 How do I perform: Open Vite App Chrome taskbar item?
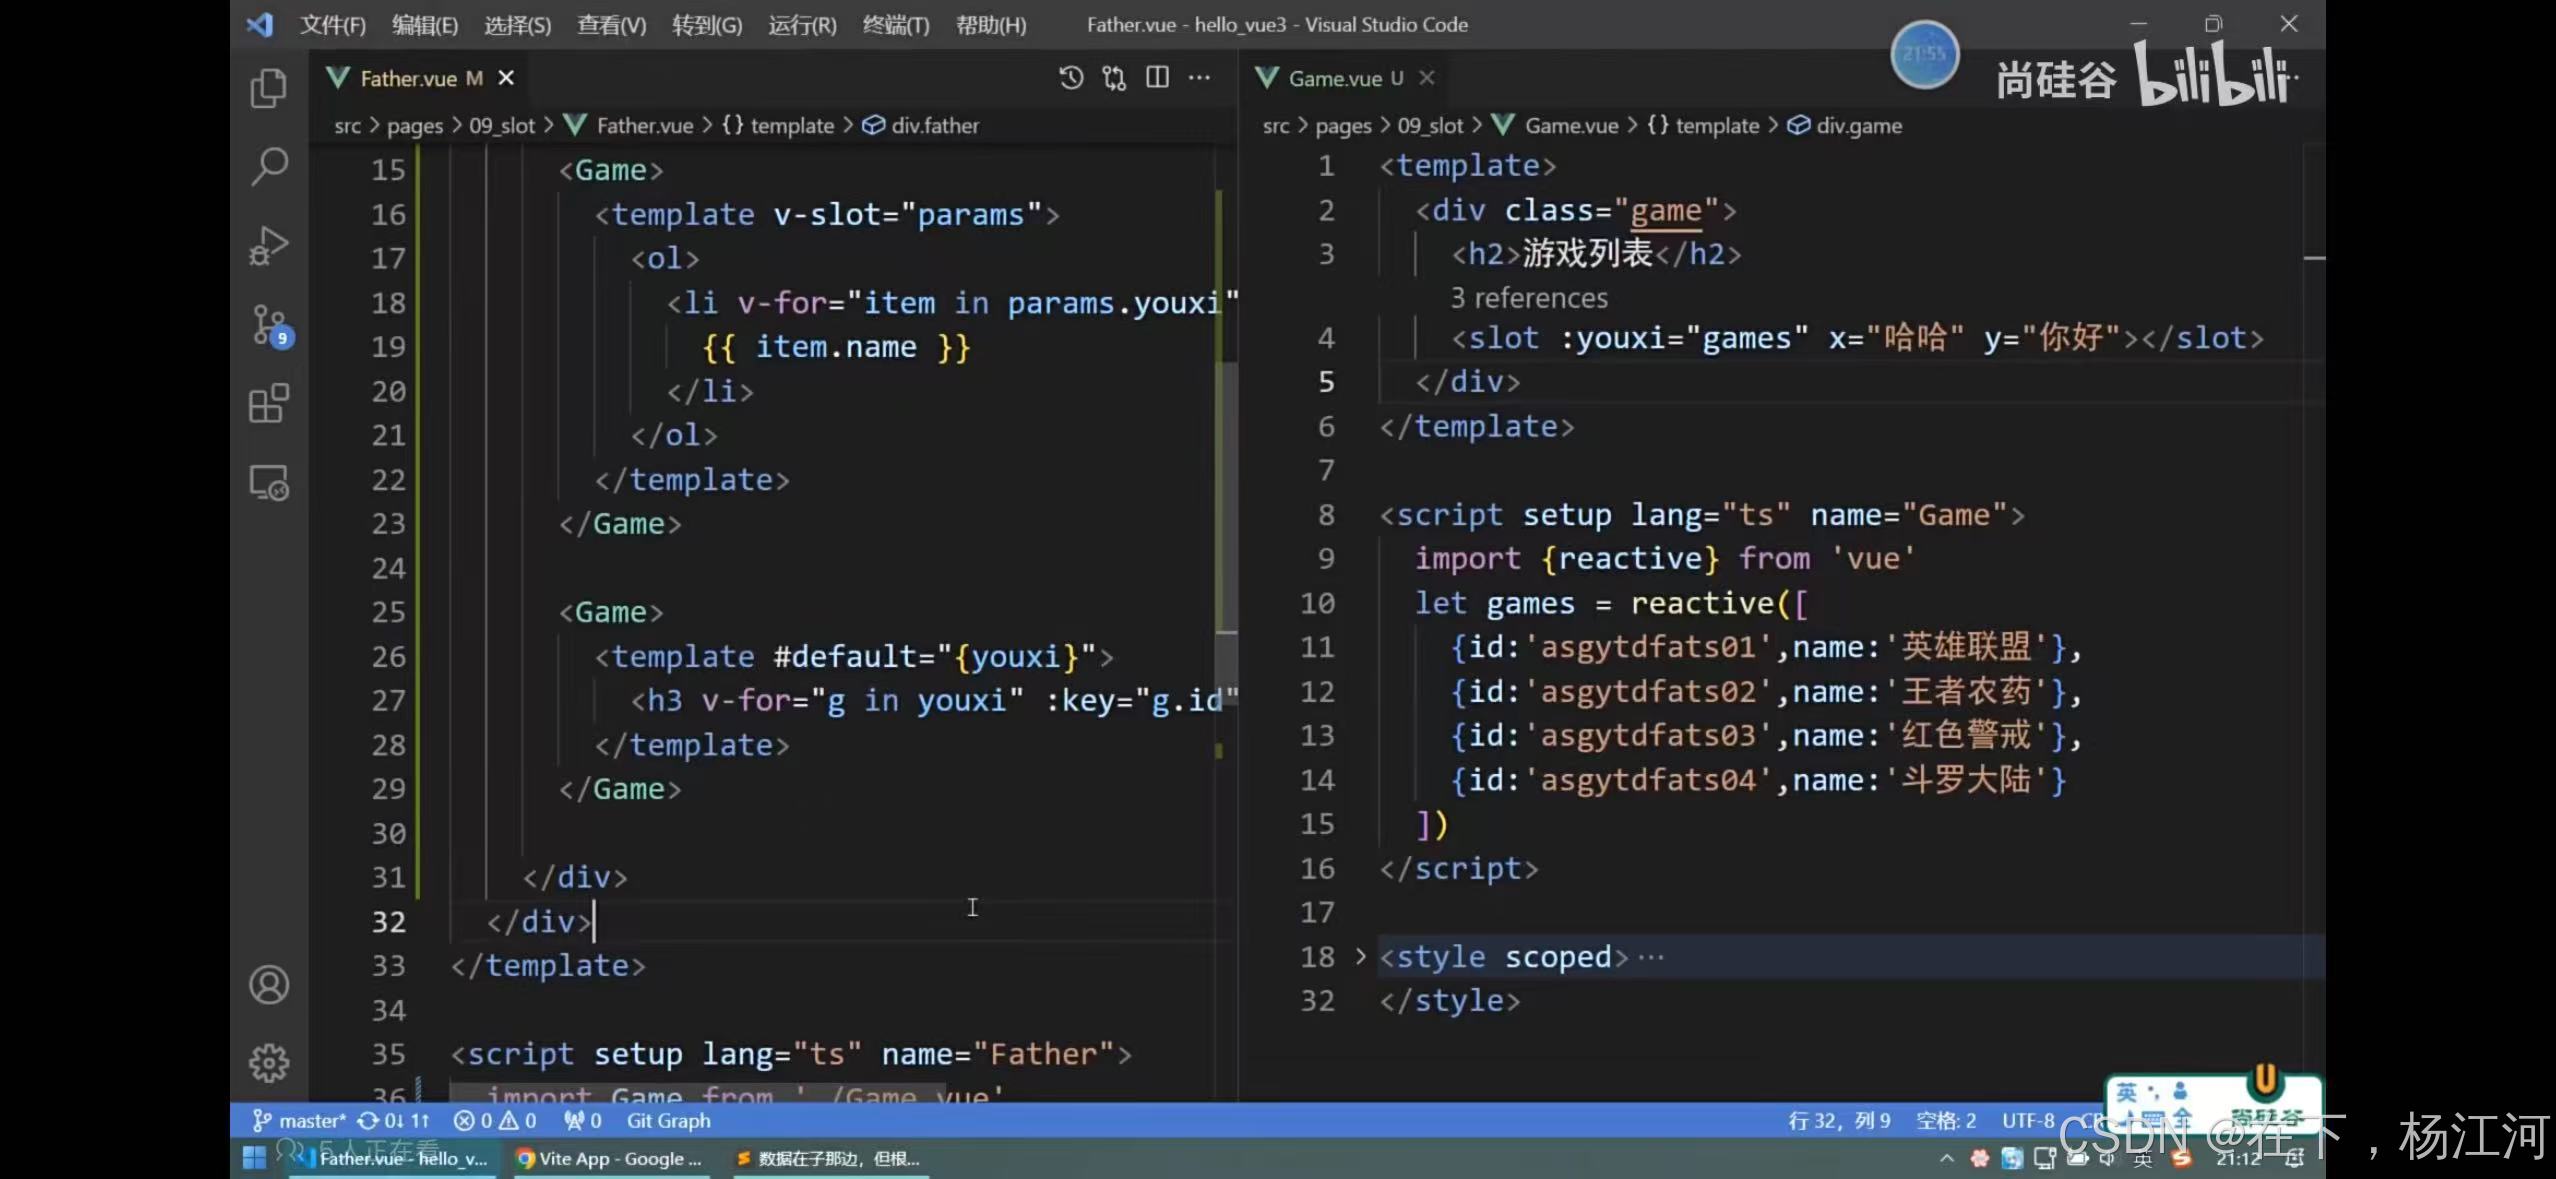(610, 1159)
